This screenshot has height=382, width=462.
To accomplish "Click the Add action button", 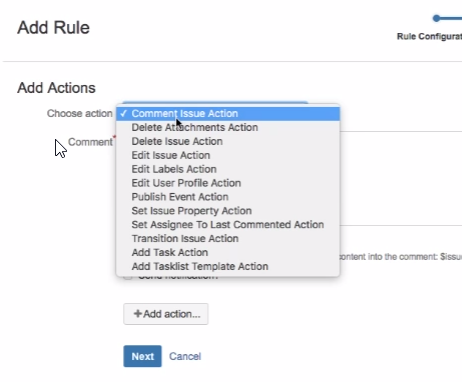I will [166, 314].
